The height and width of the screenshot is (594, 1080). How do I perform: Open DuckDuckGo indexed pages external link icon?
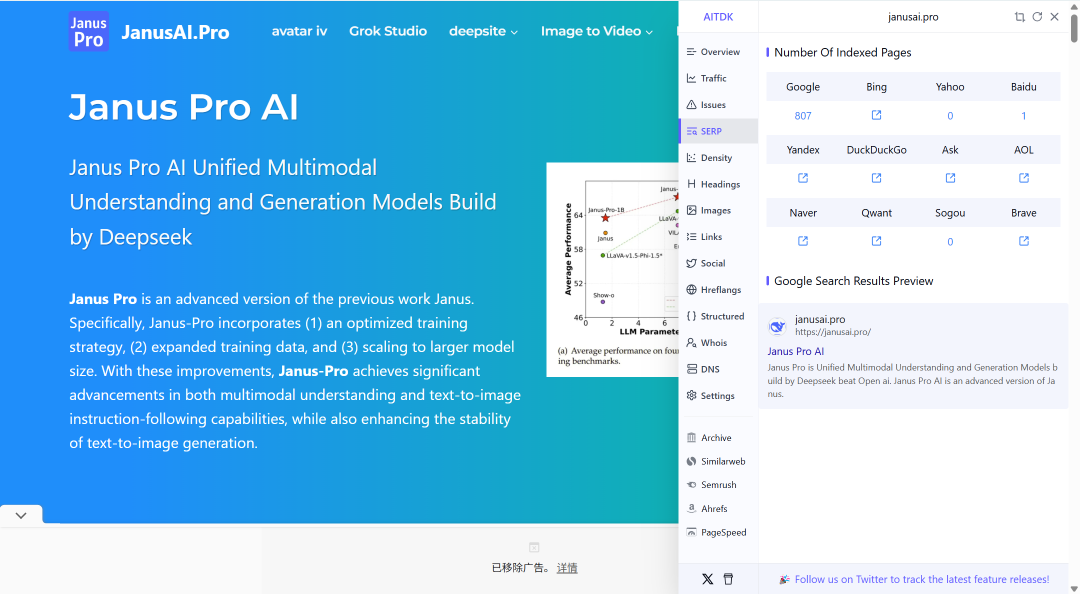876,178
